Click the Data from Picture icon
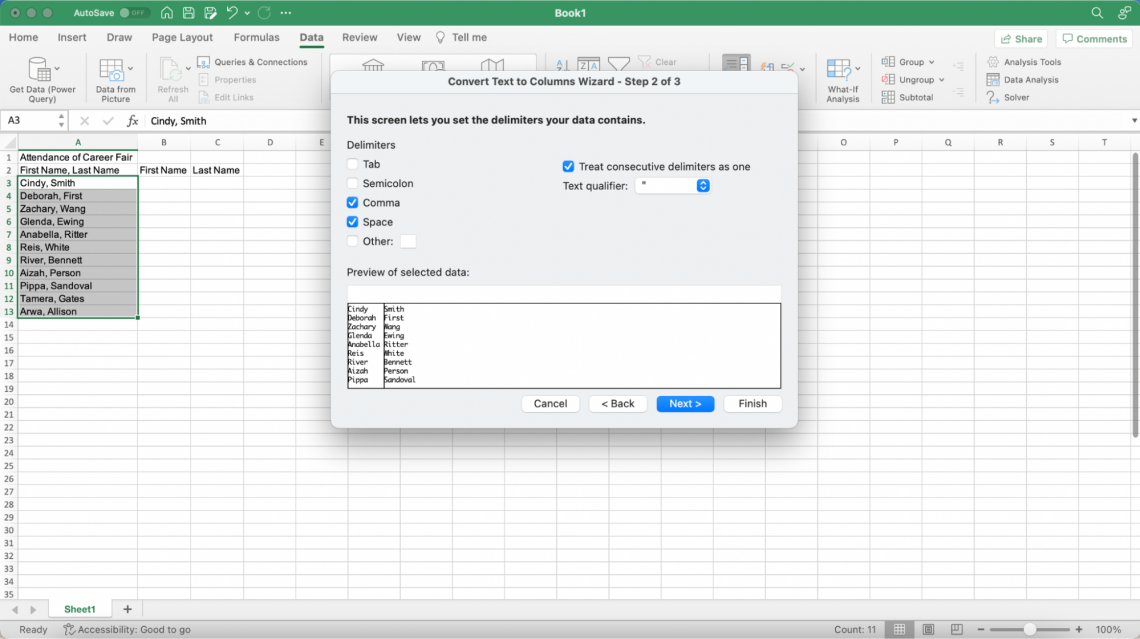This screenshot has width=1140, height=639. coord(115,71)
